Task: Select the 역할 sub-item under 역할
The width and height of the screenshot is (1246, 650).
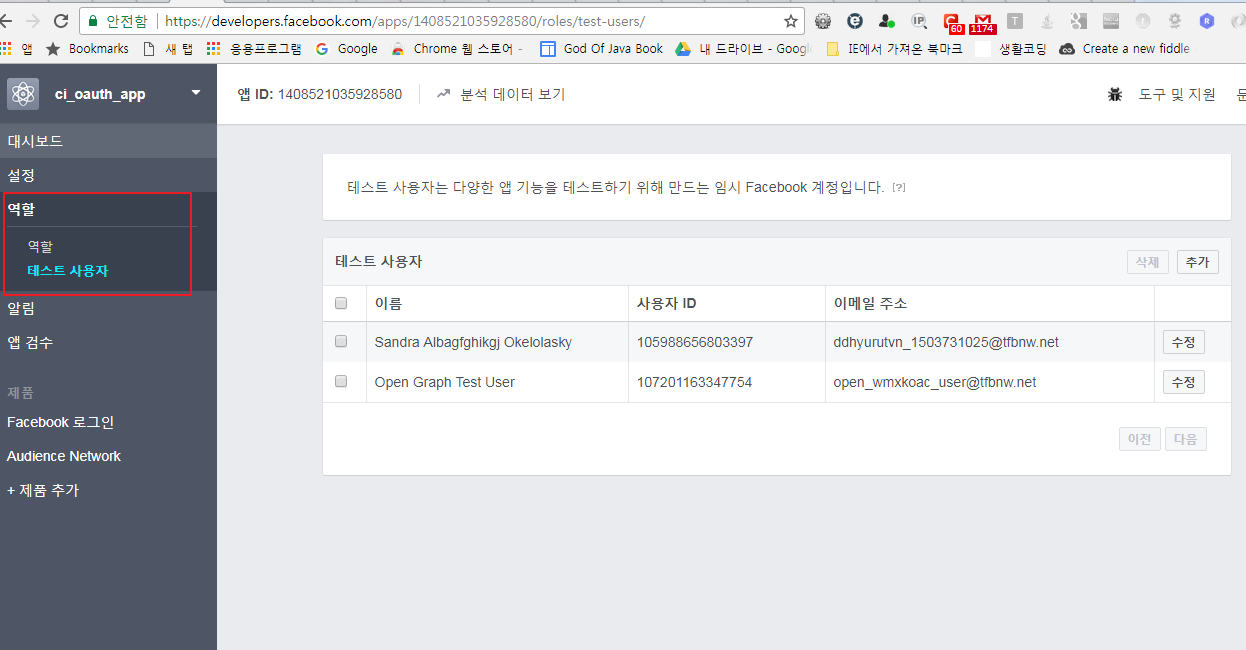Action: 40,246
